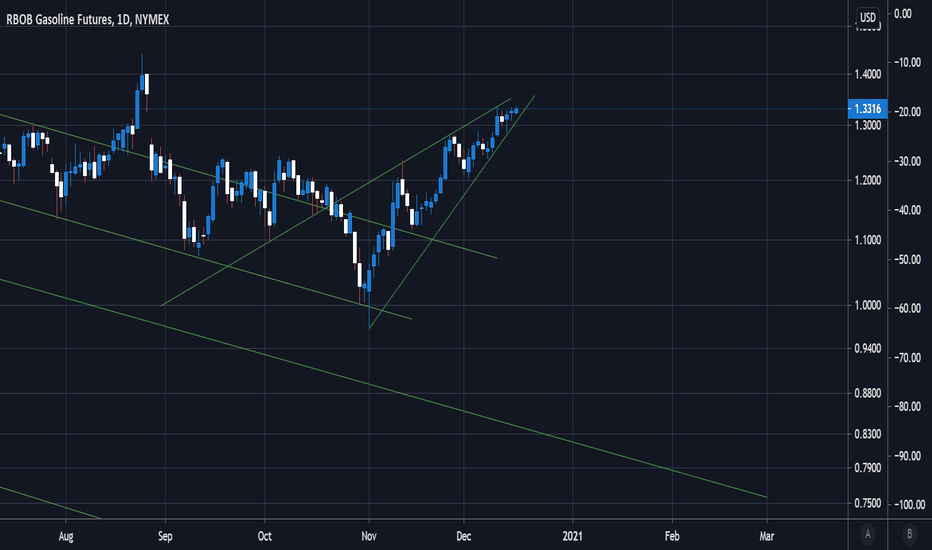Screen dimensions: 932x550
Task: Click the 0.7500 price axis label
Action: 867,503
